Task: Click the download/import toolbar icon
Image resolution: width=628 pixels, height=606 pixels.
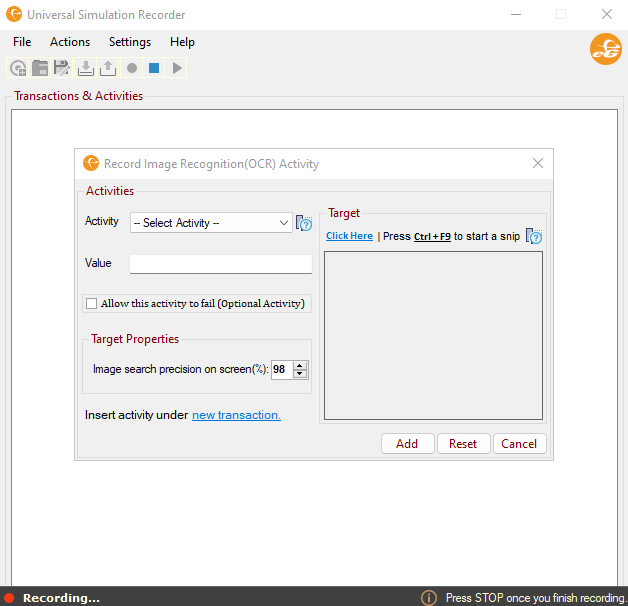Action: pos(86,68)
